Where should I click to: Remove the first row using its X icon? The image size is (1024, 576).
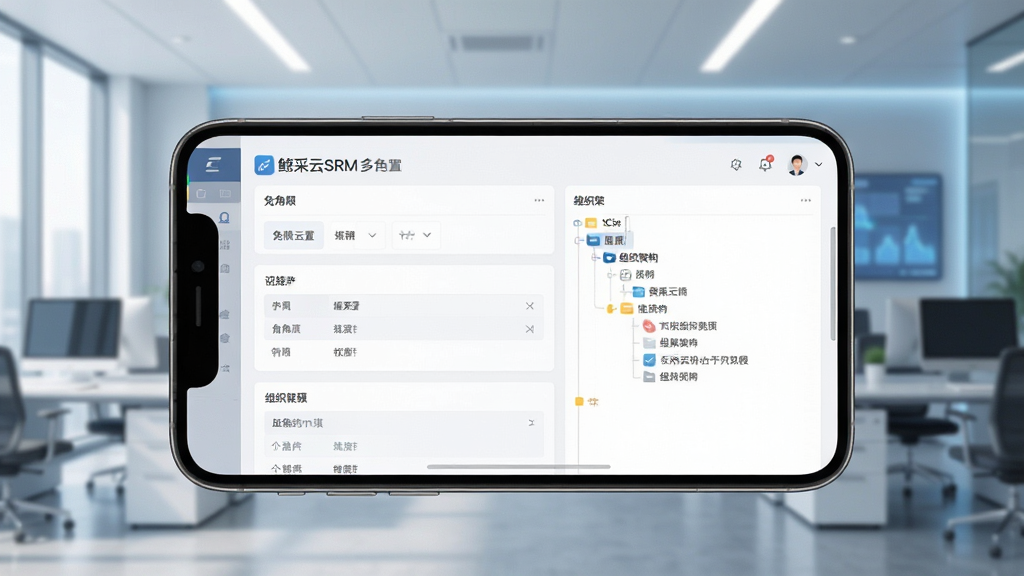(x=530, y=306)
